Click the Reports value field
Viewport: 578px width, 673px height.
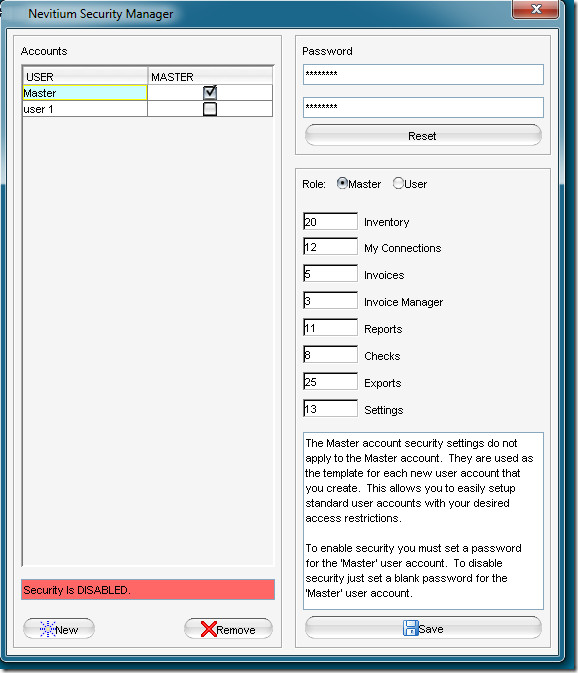[330, 328]
